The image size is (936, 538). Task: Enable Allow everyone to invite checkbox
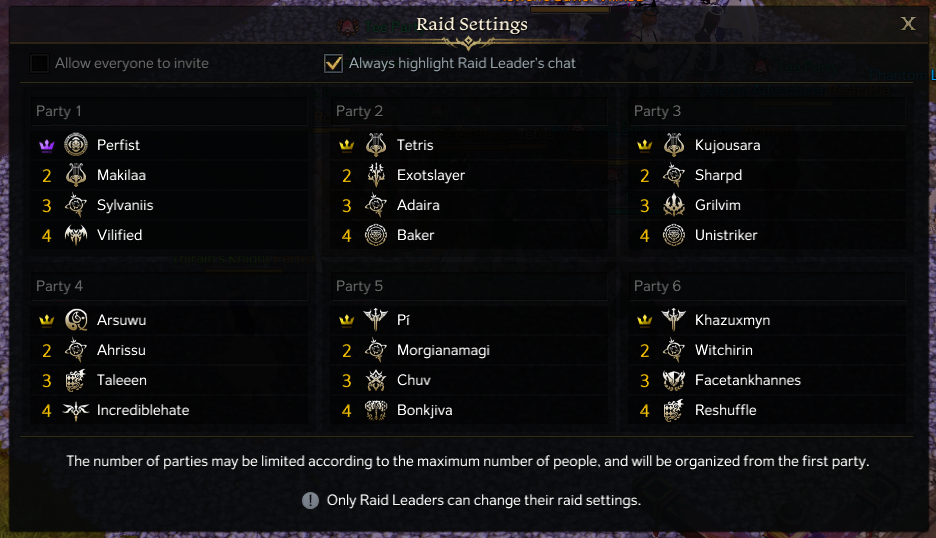[39, 64]
